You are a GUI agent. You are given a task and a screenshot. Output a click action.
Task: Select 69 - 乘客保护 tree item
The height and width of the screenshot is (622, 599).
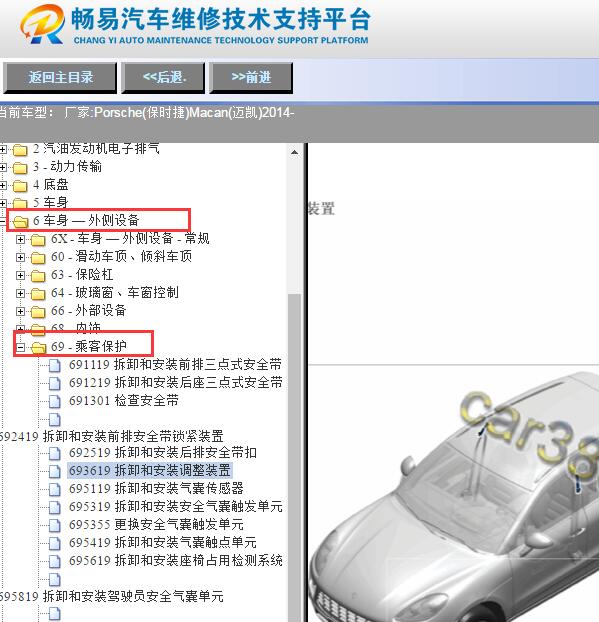click(x=89, y=346)
